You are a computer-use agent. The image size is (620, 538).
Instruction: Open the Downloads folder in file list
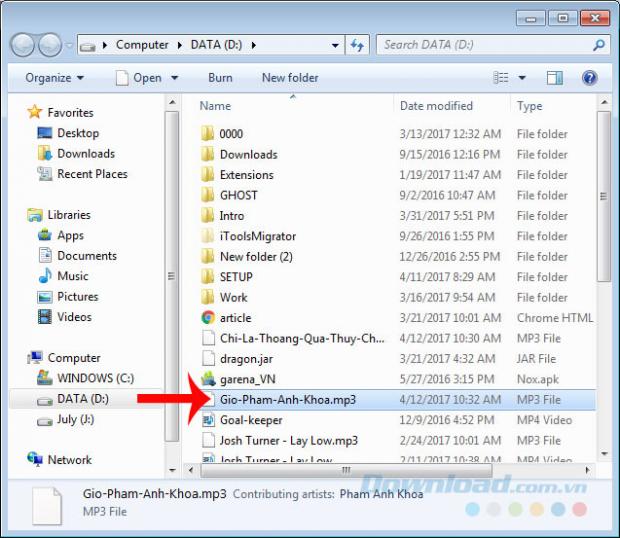(248, 154)
